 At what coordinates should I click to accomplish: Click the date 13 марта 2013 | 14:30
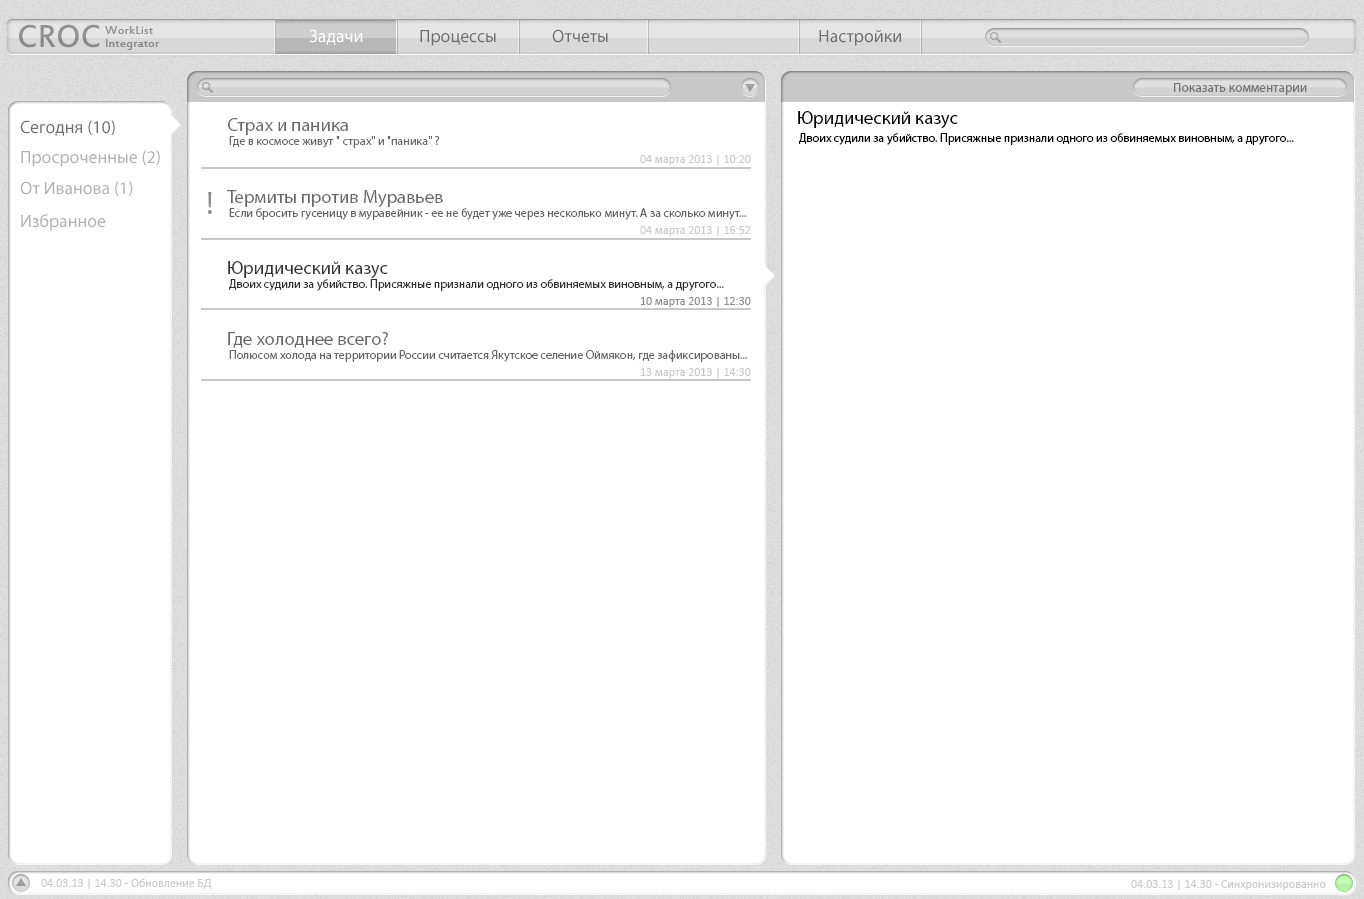[x=695, y=372]
